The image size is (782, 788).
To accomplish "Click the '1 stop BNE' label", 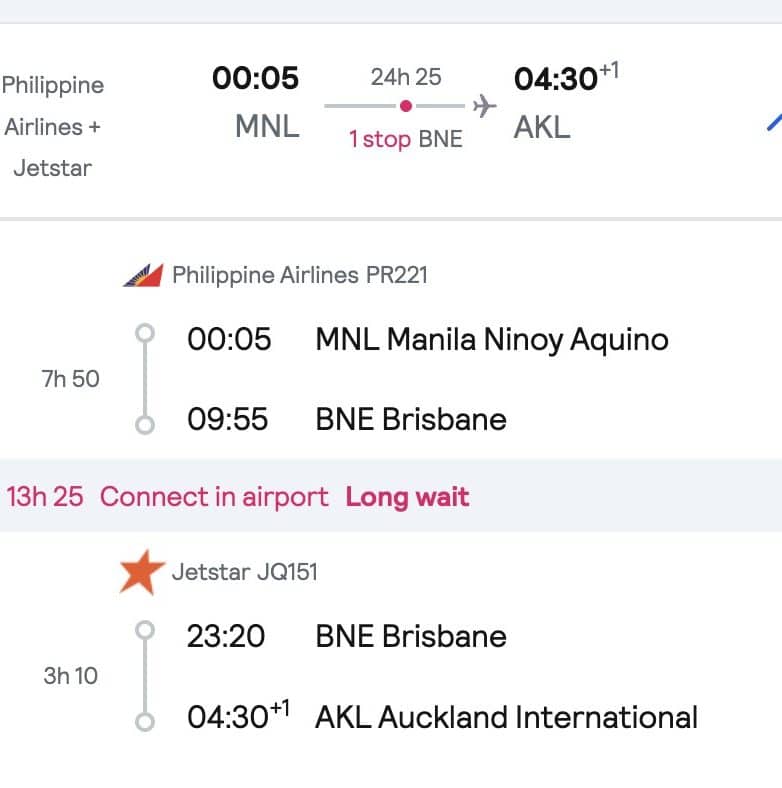I will [x=405, y=139].
